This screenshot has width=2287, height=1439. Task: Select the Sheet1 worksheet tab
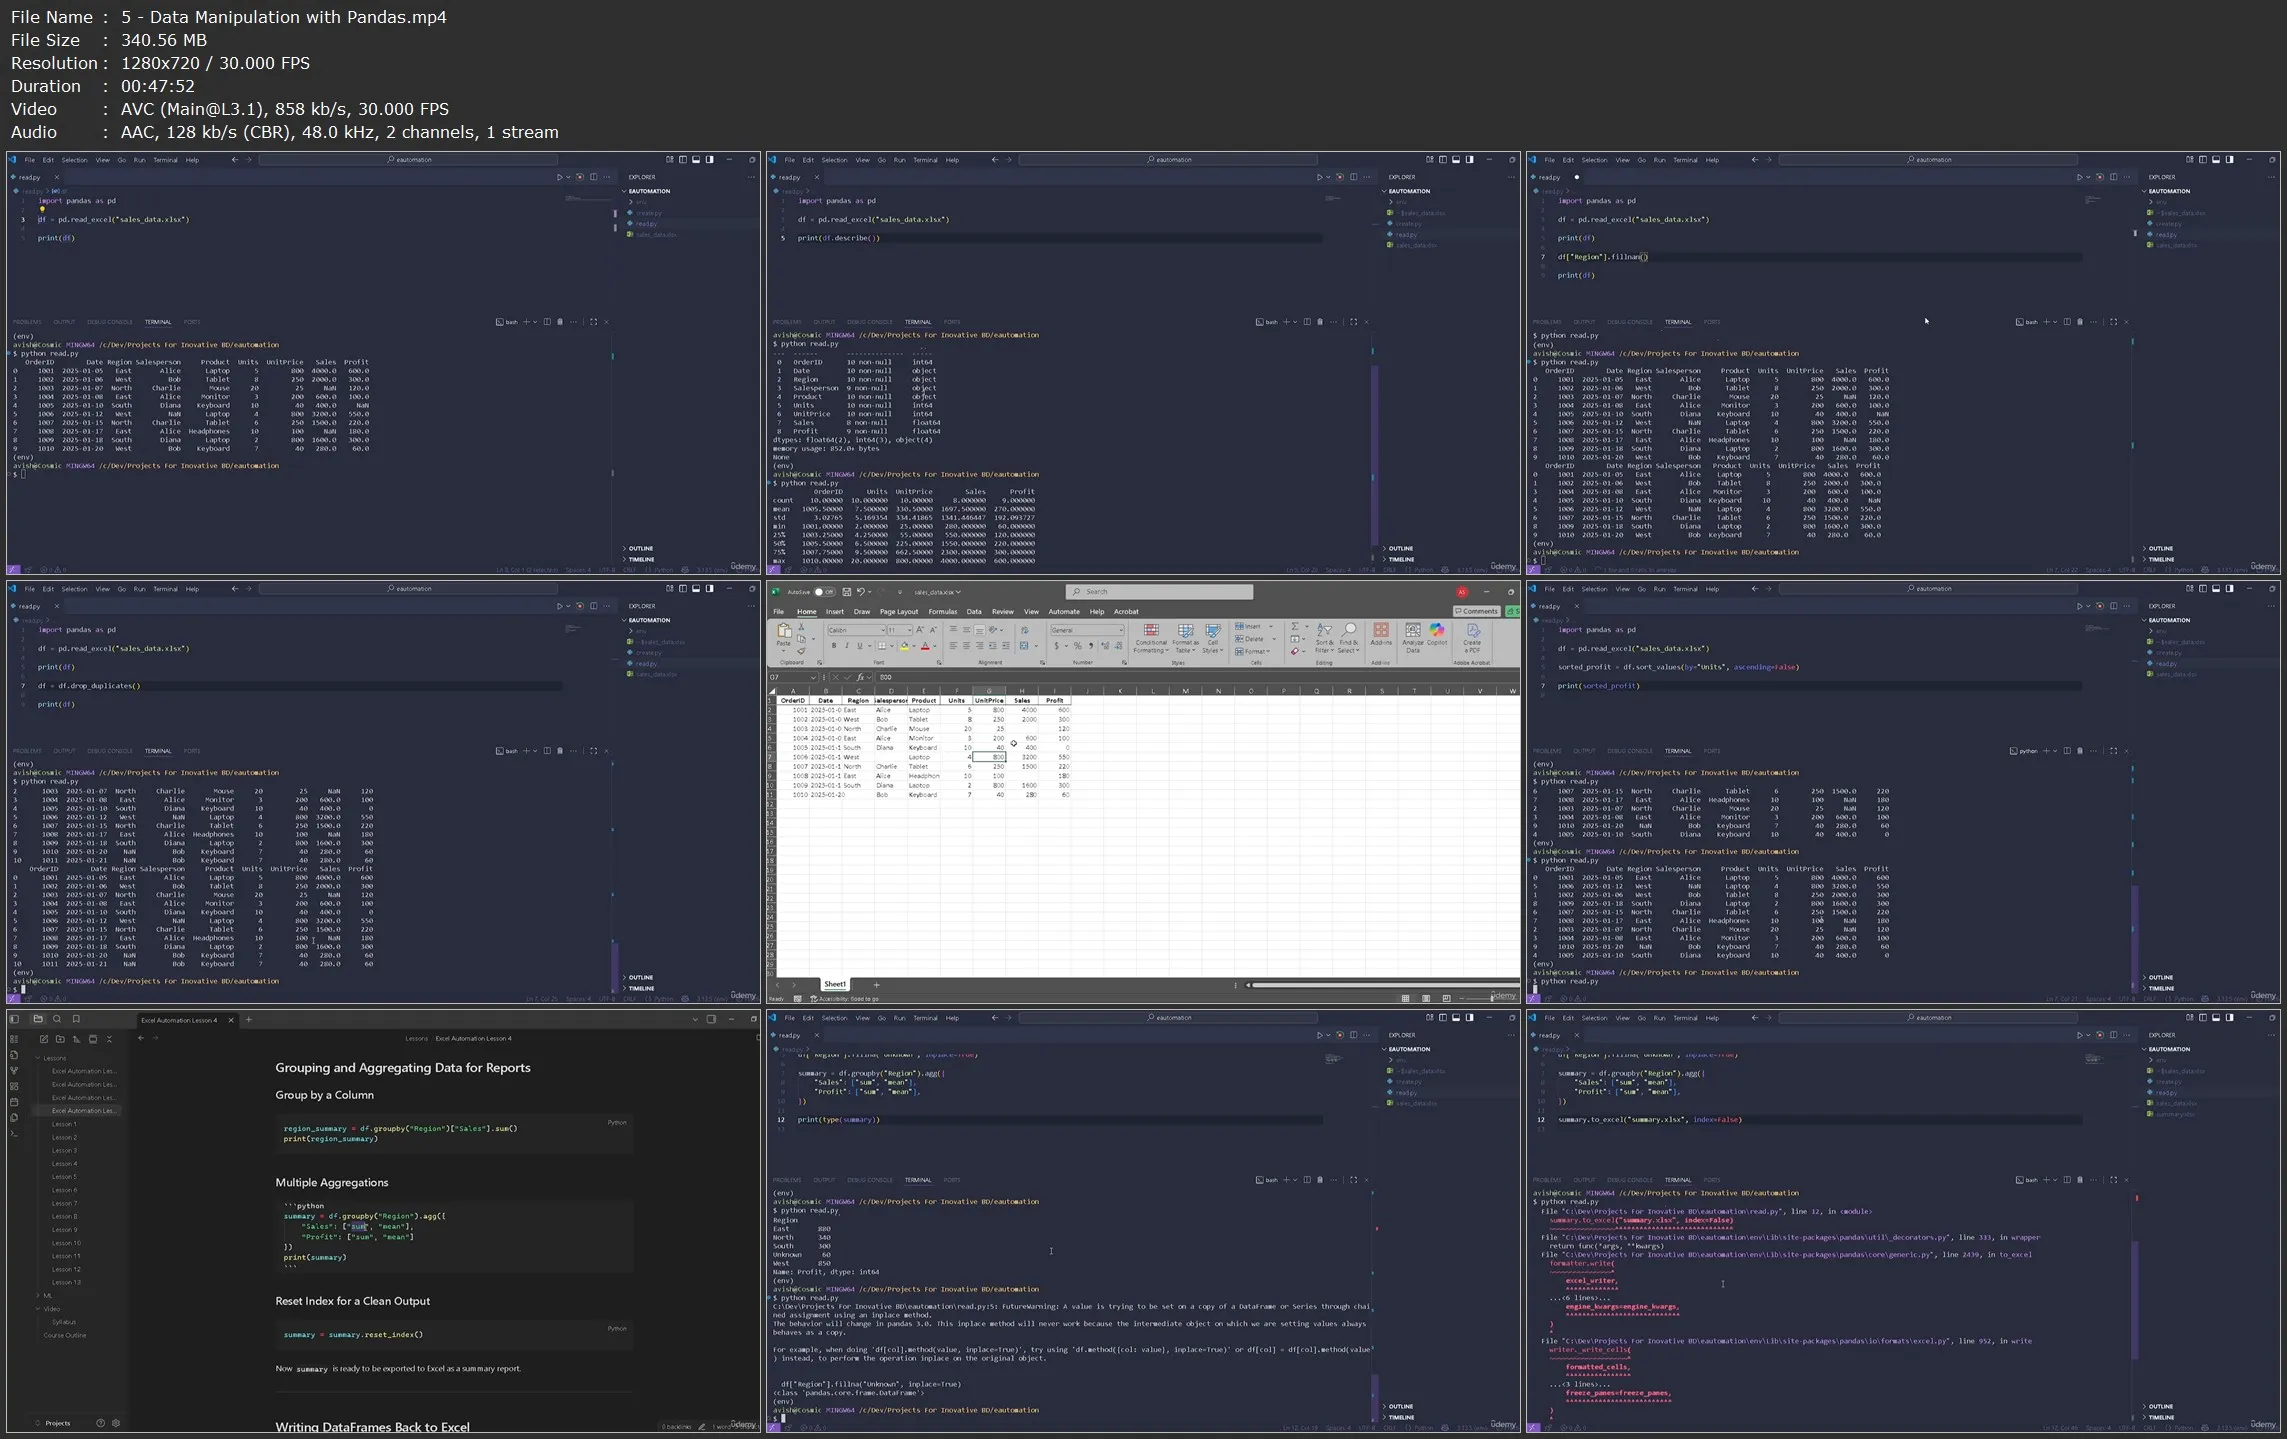[834, 984]
